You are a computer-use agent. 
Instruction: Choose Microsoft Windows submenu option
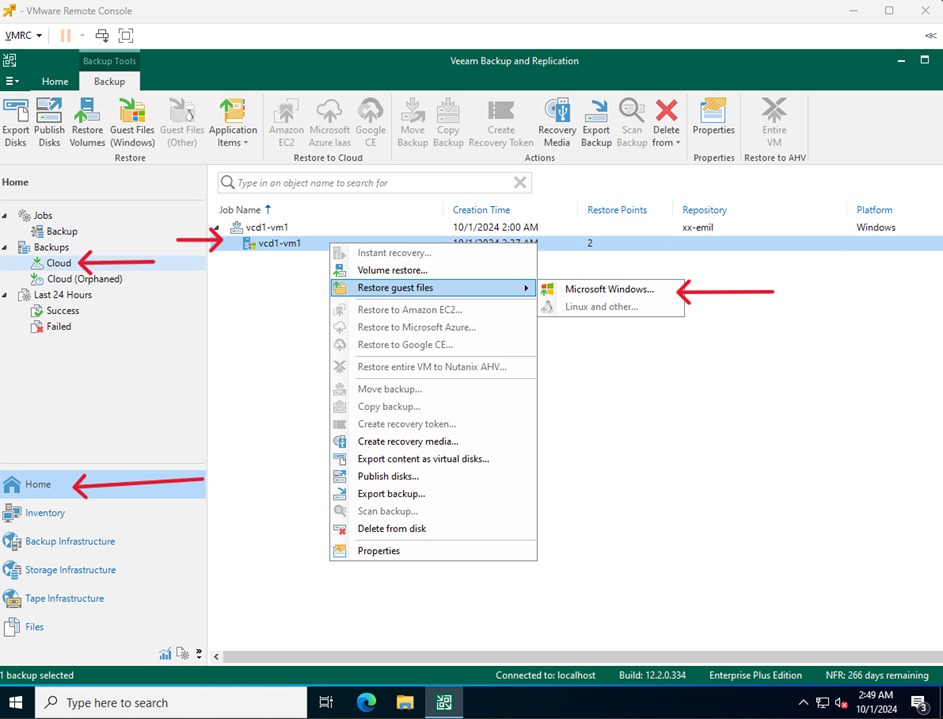pos(609,289)
